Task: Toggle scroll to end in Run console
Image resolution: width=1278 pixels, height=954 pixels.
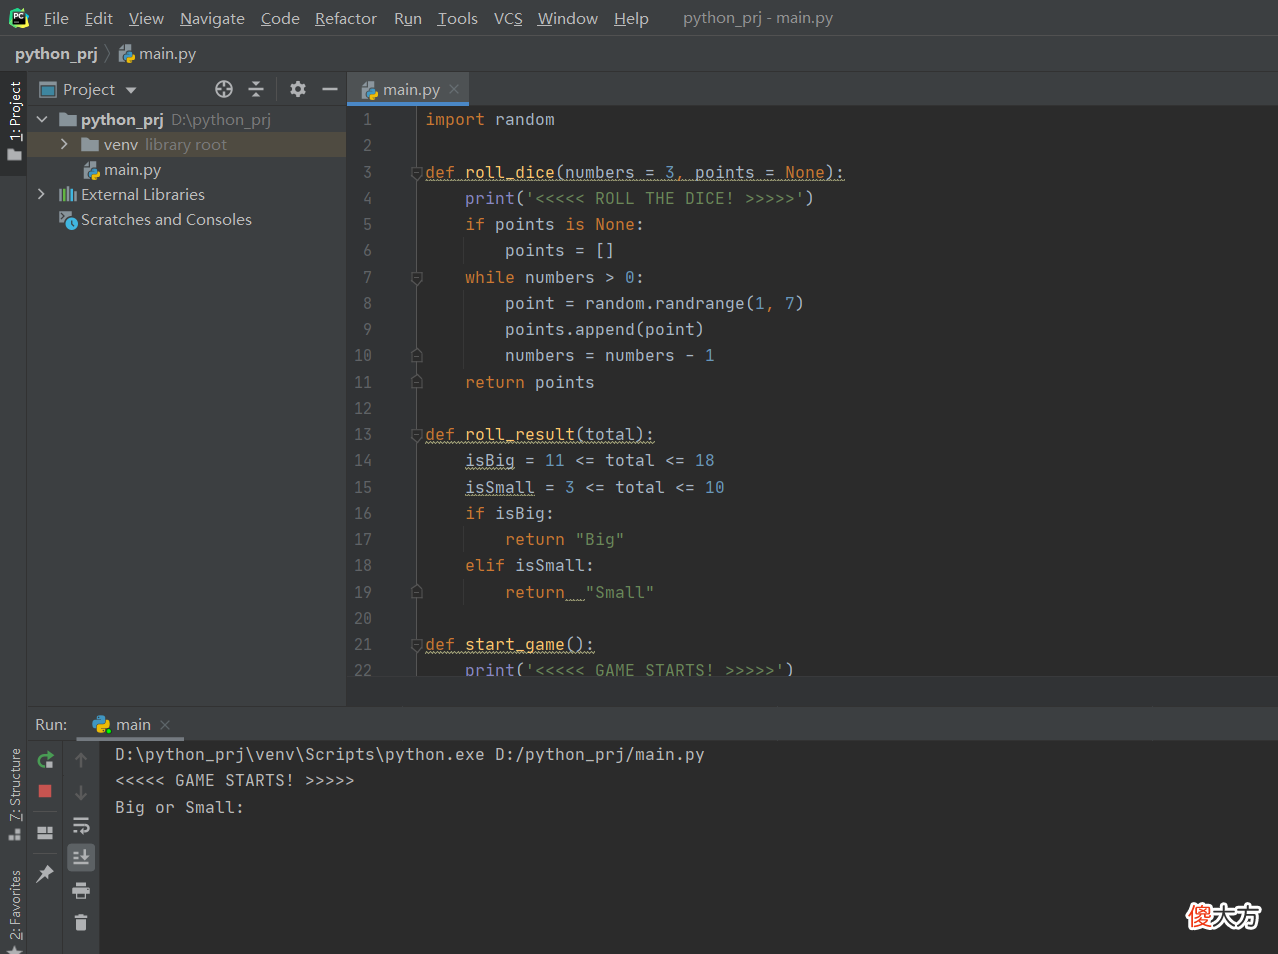Action: tap(81, 857)
